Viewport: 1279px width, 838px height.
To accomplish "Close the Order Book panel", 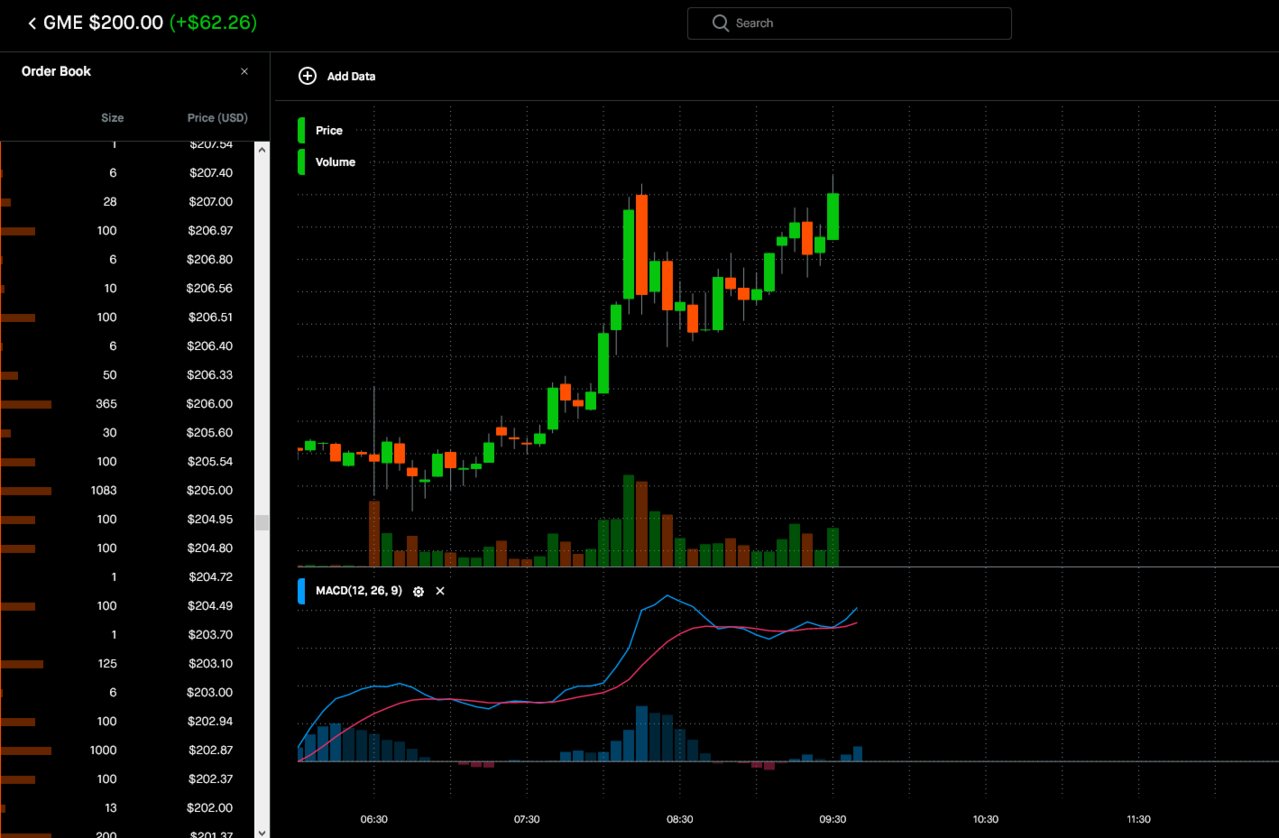I will click(244, 72).
